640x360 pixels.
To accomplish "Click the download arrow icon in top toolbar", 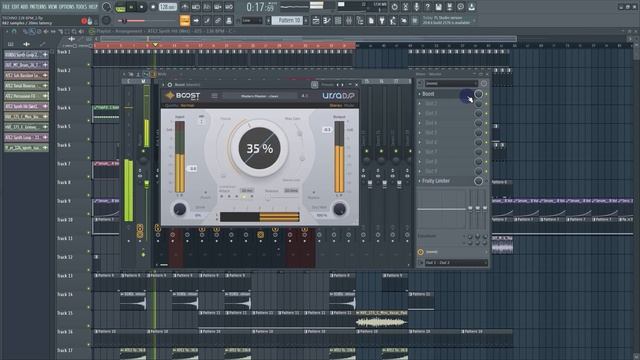I will point(471,7).
